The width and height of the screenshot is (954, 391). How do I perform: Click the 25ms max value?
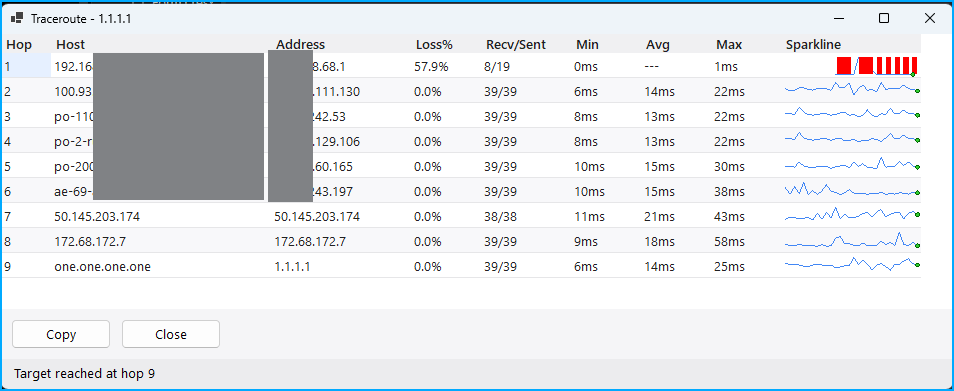tap(730, 266)
